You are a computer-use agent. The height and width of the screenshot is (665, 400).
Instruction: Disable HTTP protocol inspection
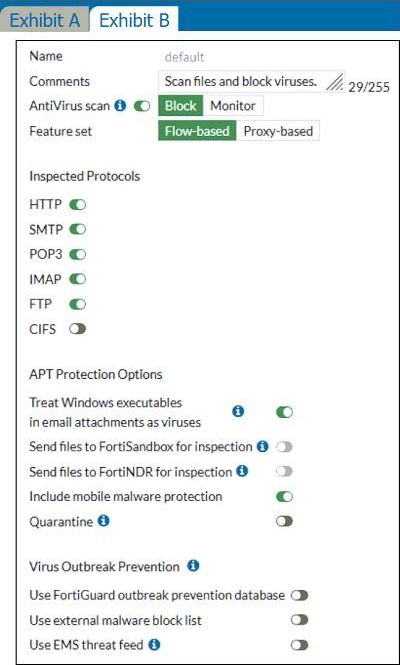pos(78,205)
